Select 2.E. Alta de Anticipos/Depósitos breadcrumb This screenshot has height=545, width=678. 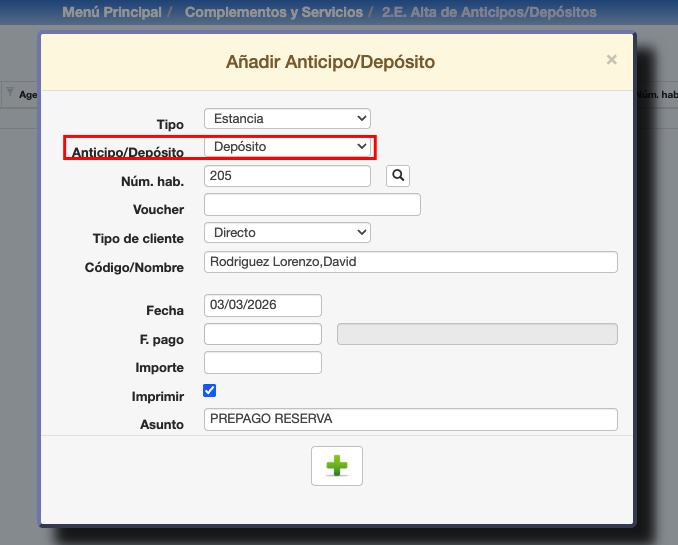point(489,13)
